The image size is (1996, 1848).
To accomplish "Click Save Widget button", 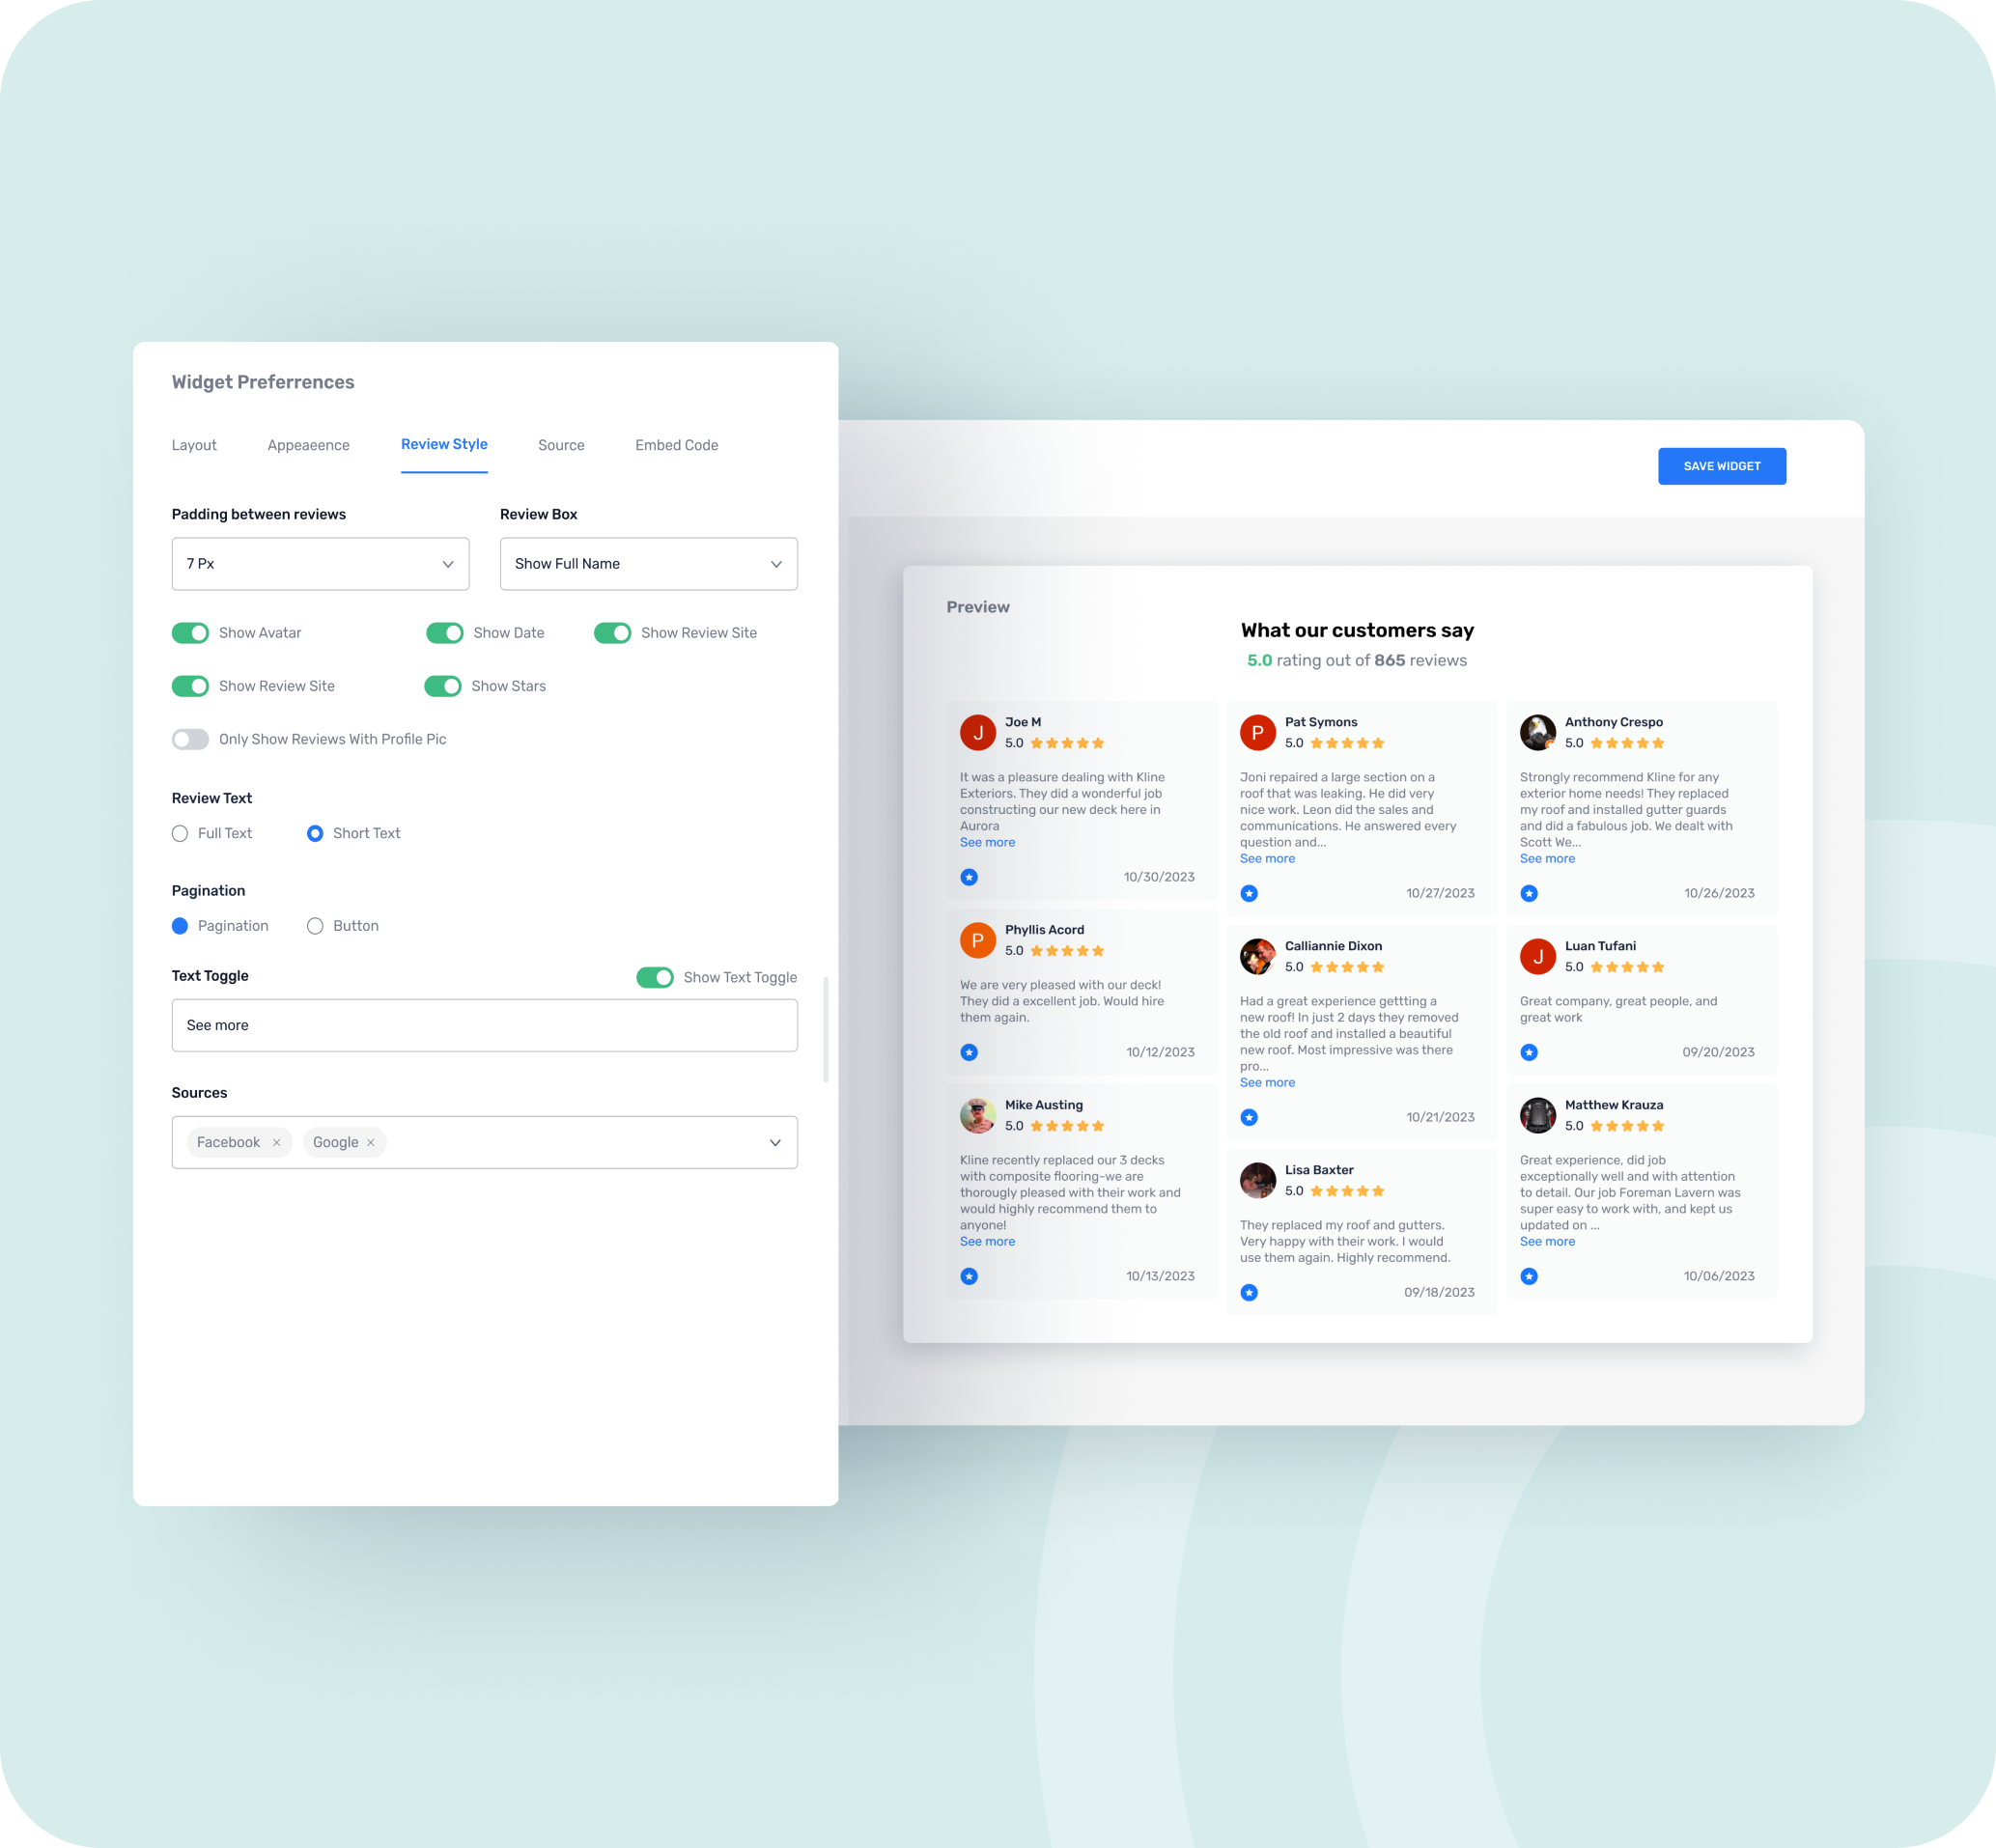I will click(1722, 466).
